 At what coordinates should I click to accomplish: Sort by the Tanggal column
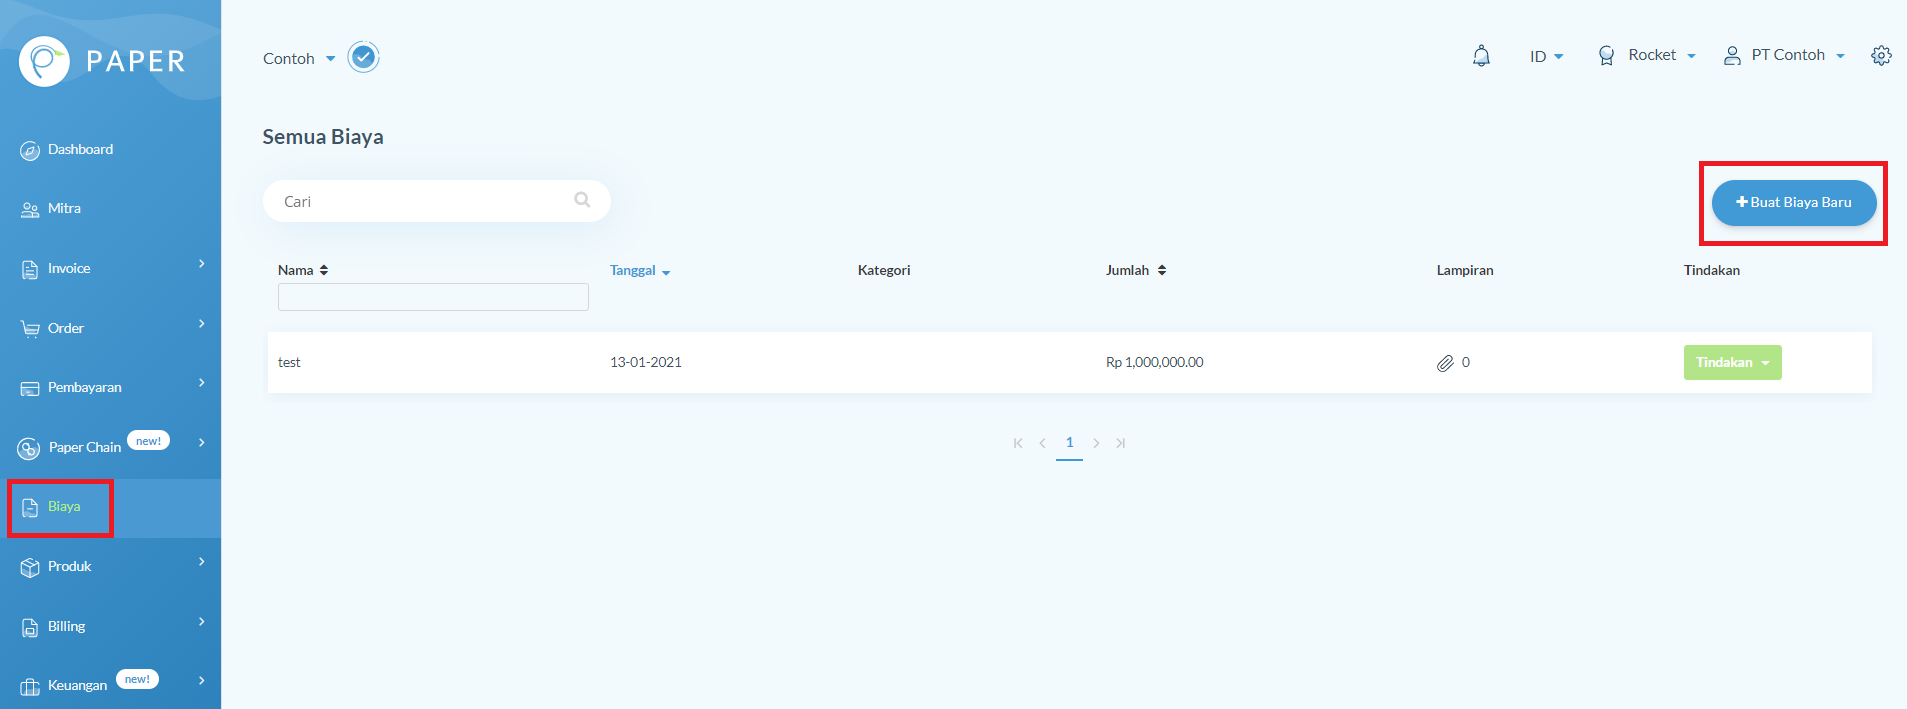pos(640,270)
